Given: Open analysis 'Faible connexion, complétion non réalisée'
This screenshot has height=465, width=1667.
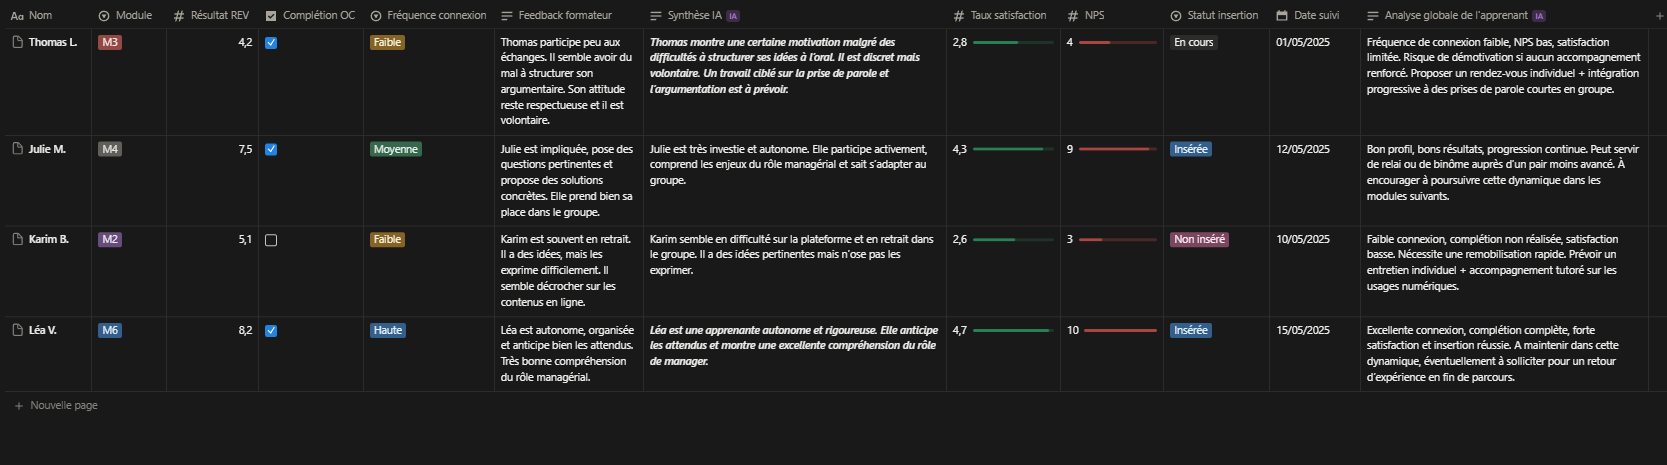Looking at the screenshot, I should pos(1492,262).
